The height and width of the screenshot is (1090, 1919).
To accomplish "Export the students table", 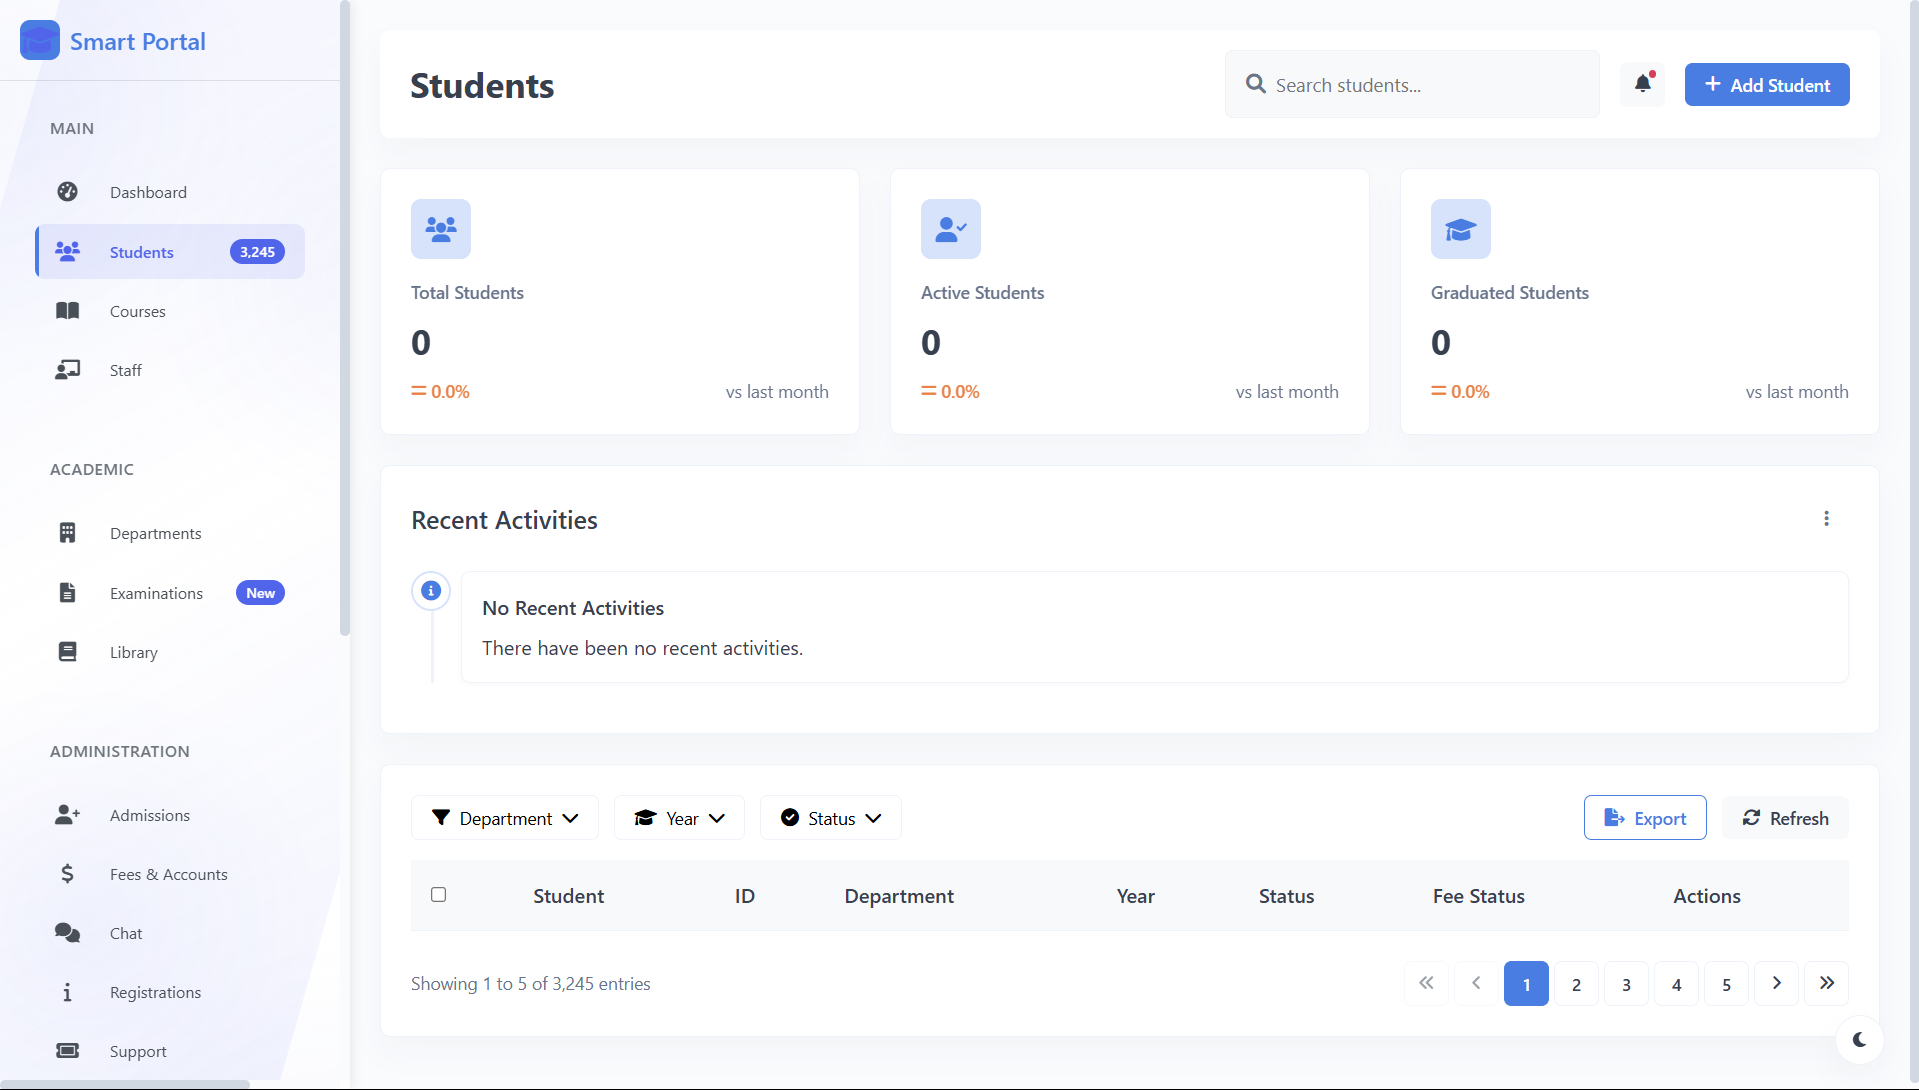I will [x=1644, y=817].
